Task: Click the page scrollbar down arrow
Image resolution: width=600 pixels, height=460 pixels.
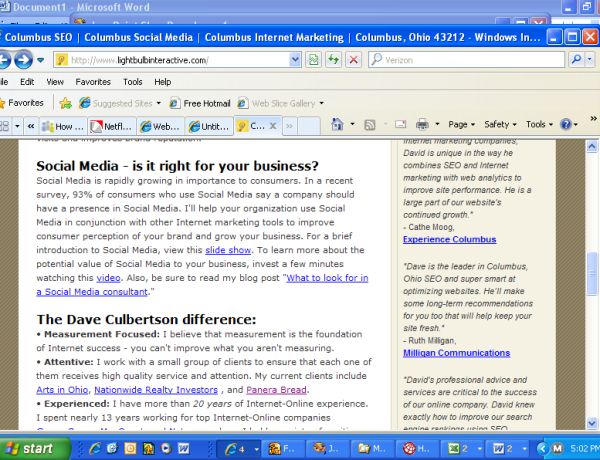Action: point(592,423)
